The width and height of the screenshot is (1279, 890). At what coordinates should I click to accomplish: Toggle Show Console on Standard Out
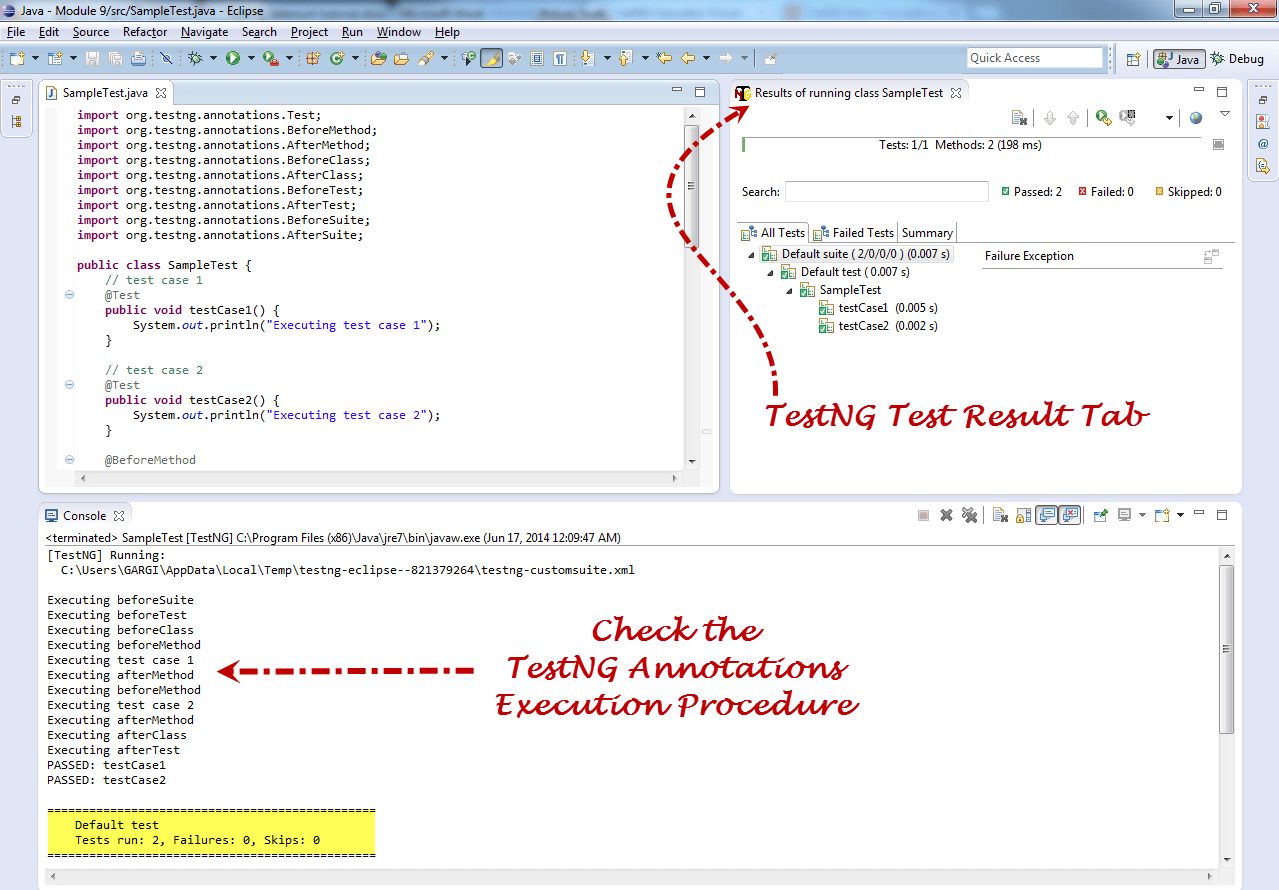click(x=1046, y=515)
